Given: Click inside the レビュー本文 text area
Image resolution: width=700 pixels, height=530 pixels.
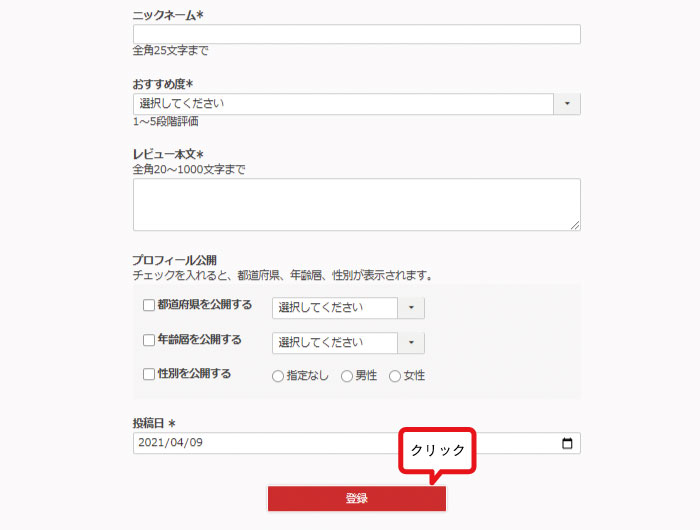Looking at the screenshot, I should pos(356,204).
